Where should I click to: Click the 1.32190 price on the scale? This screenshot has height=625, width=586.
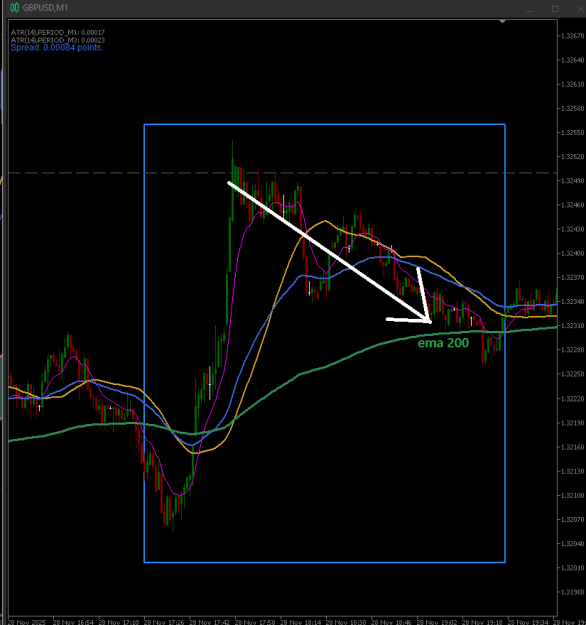572,423
